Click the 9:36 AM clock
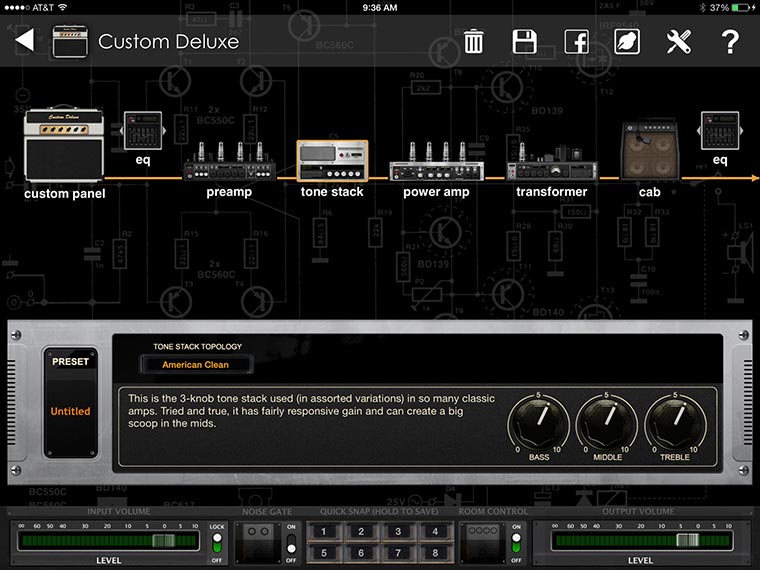The image size is (760, 570). point(380,8)
